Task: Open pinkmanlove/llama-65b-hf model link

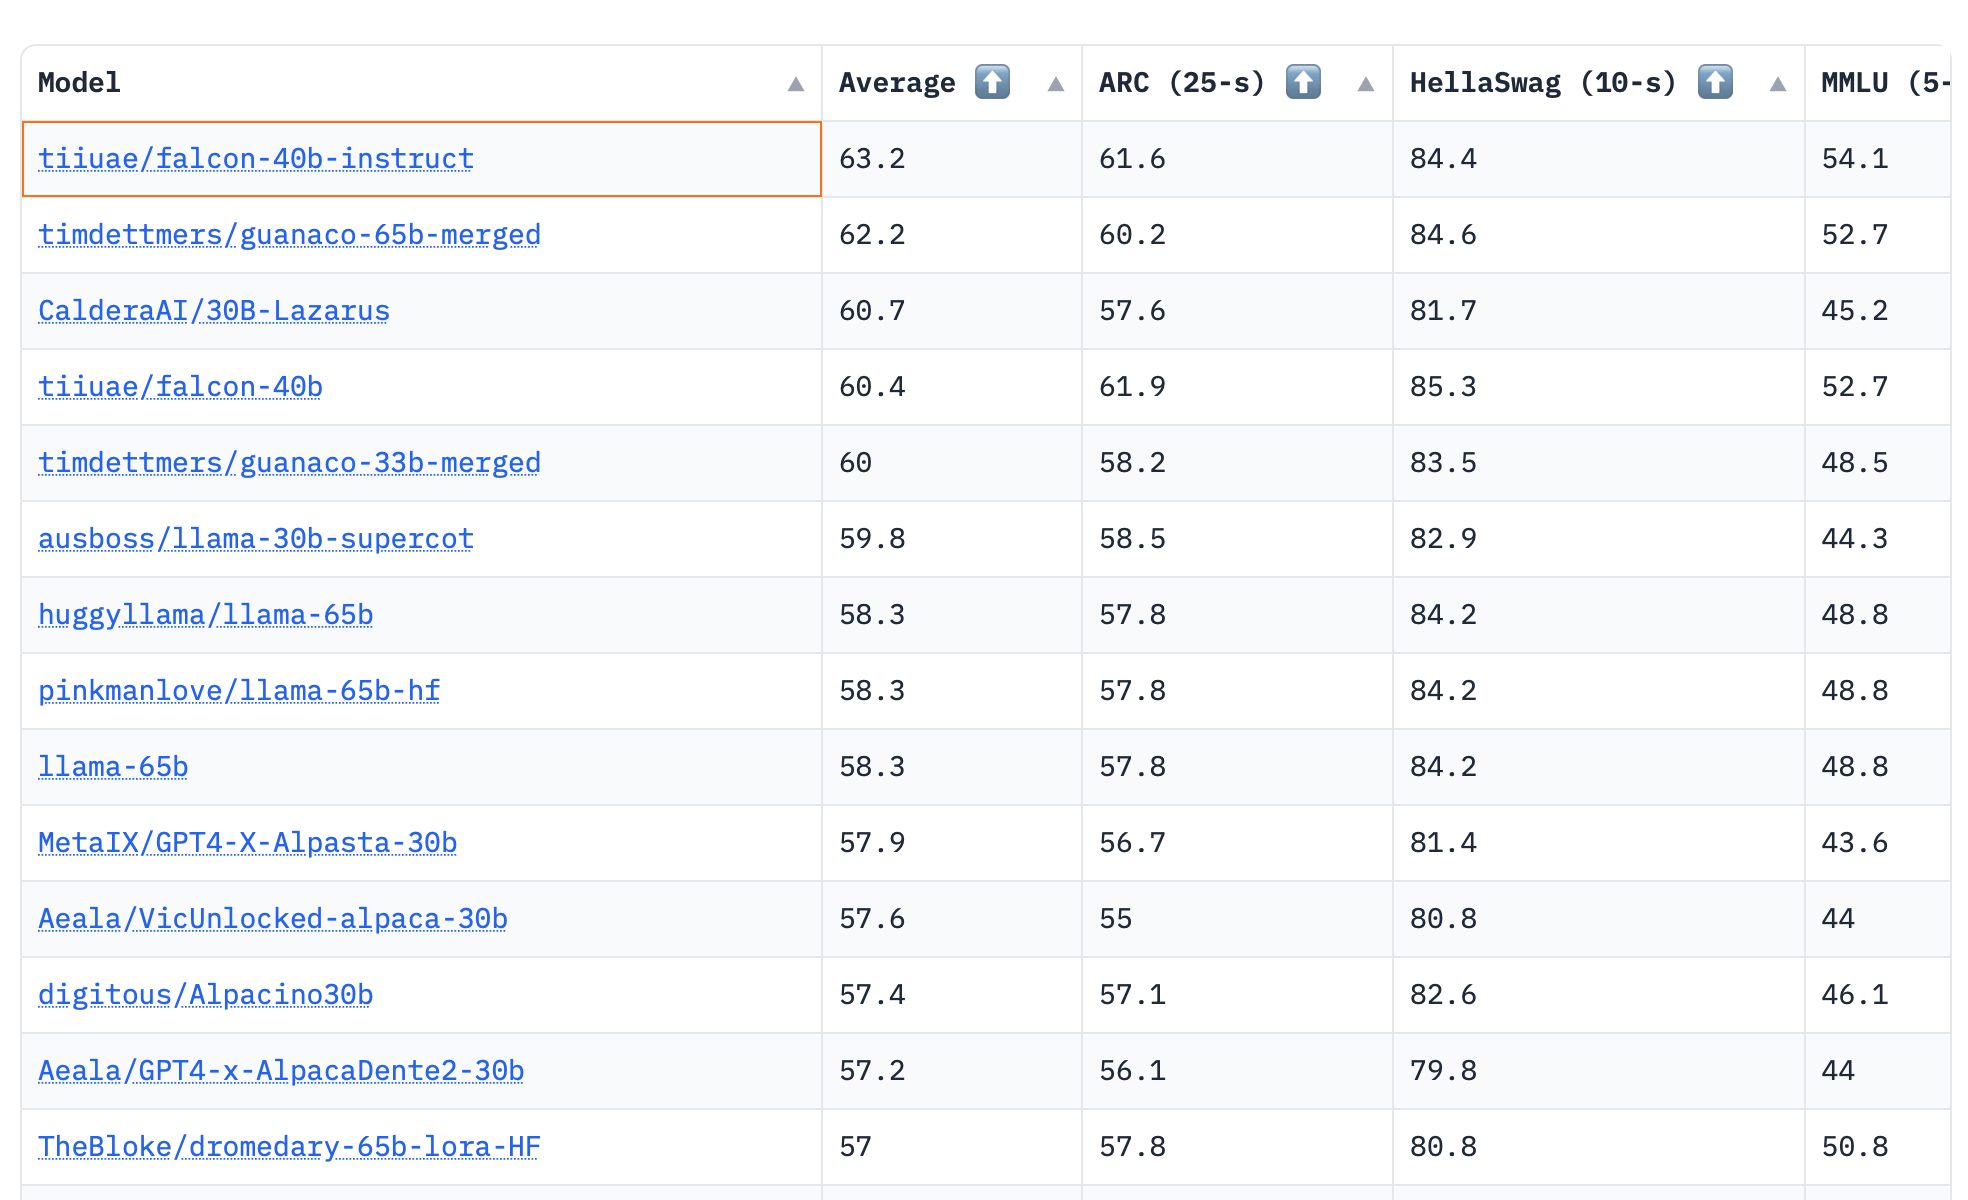Action: 239,691
